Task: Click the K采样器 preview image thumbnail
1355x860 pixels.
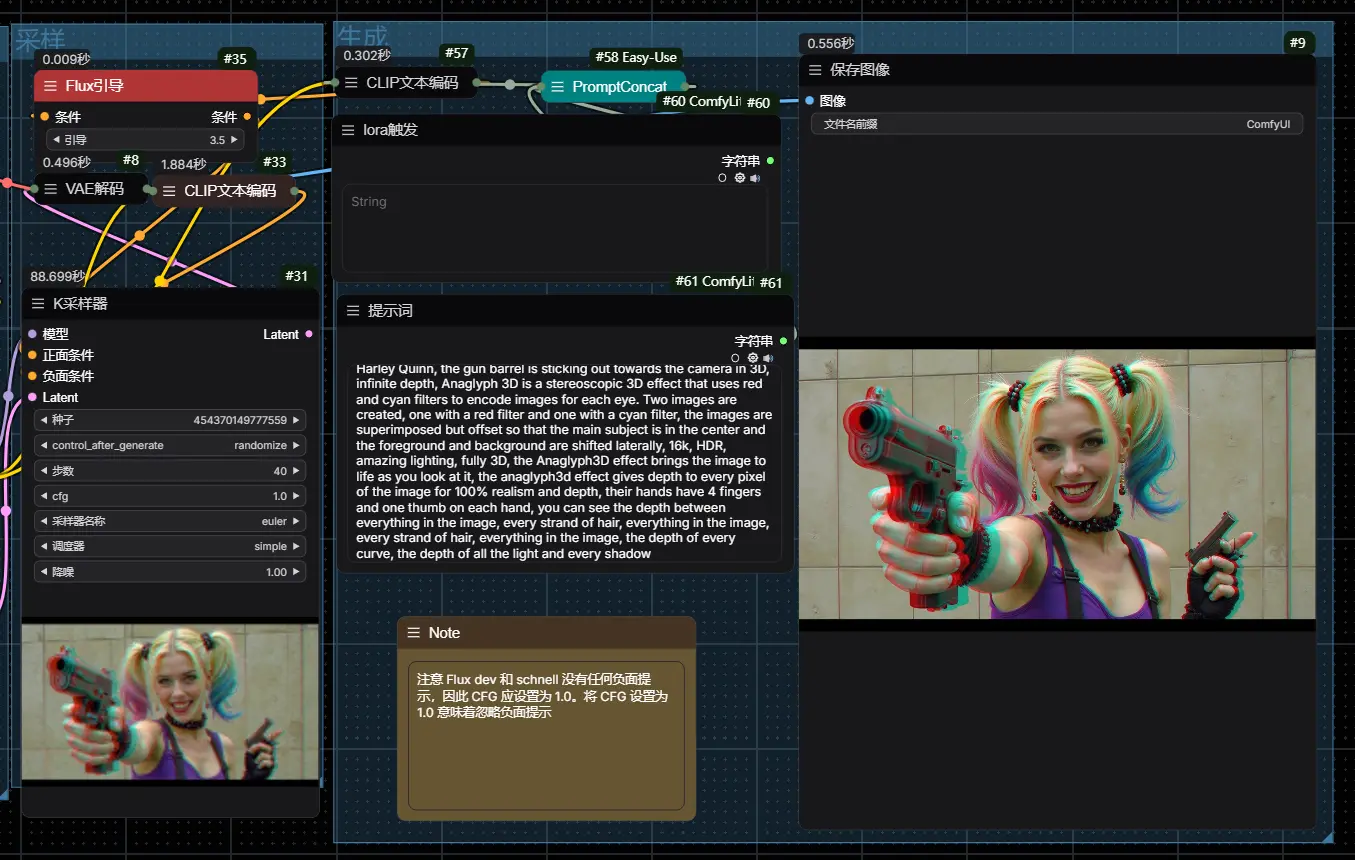Action: (170, 702)
